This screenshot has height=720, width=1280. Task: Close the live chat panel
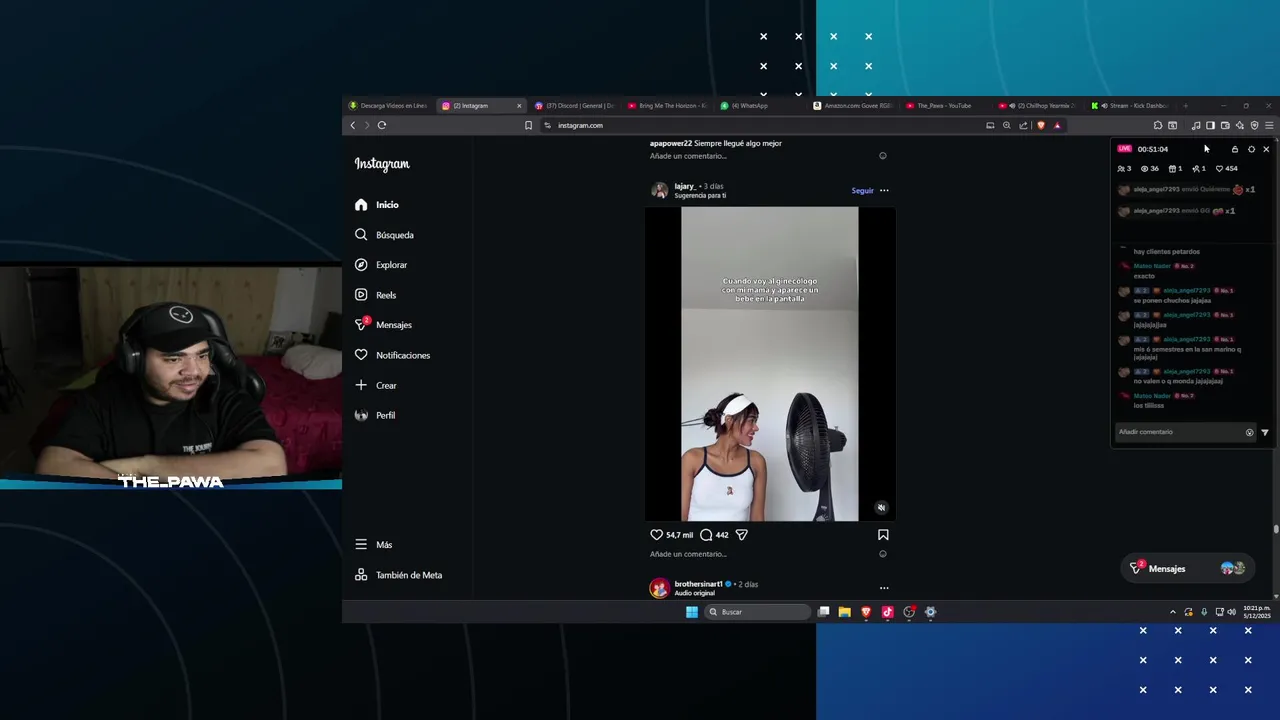pyautogui.click(x=1266, y=149)
